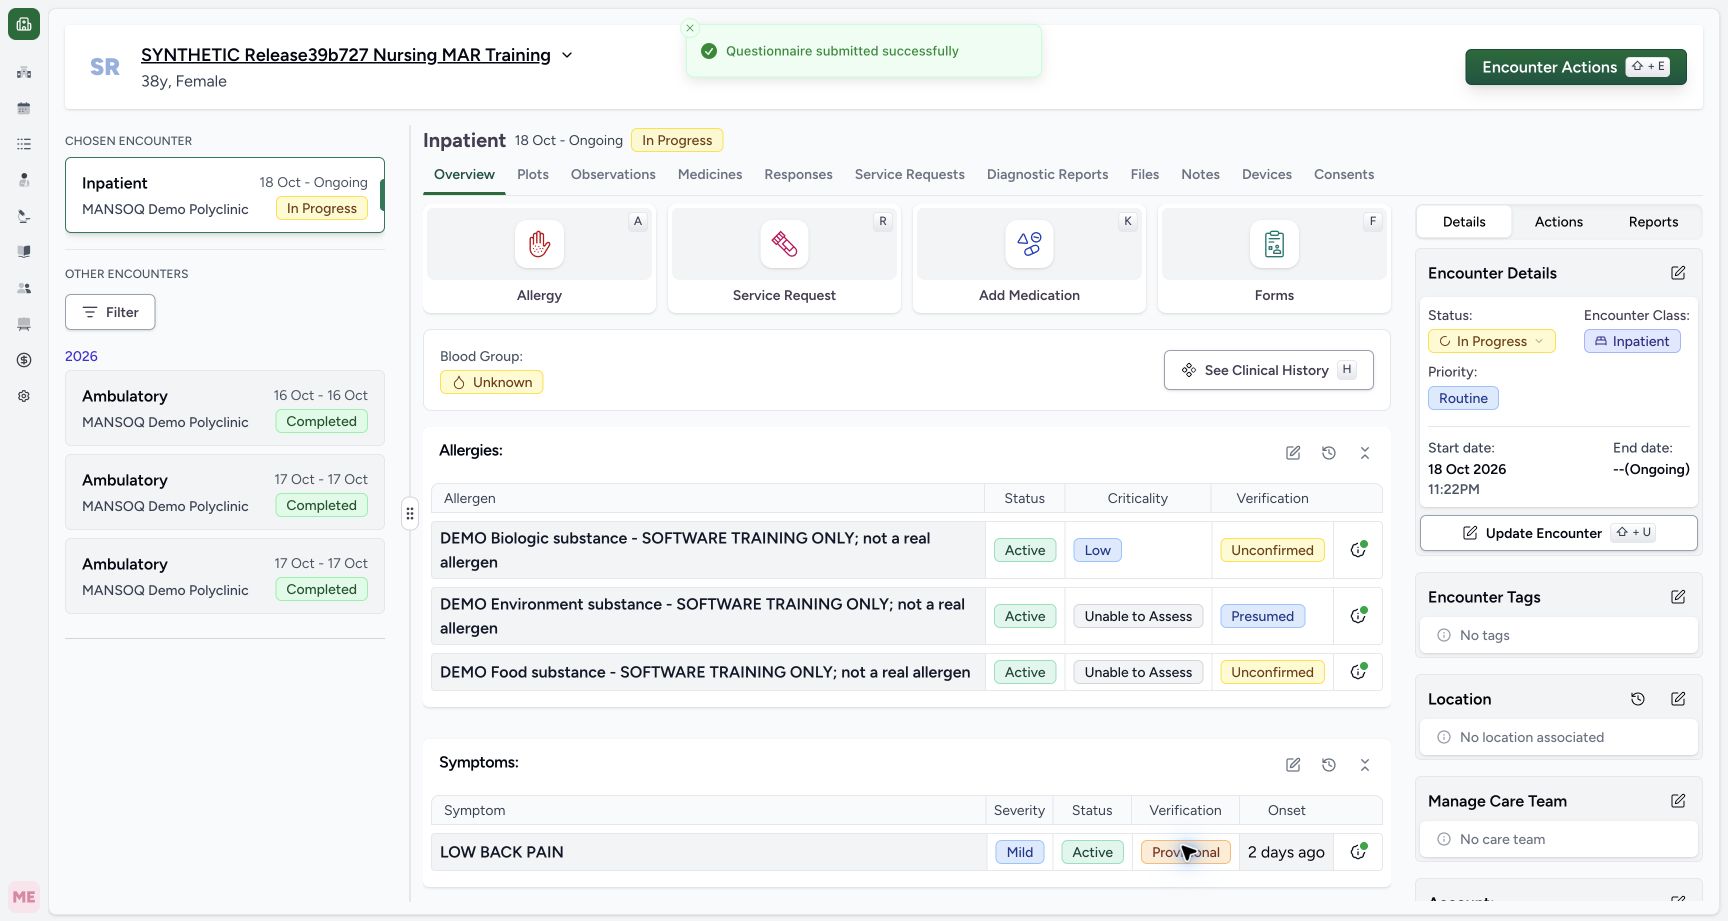Image resolution: width=1728 pixels, height=921 pixels.
Task: Open the Forms clipboard icon
Action: pos(1274,244)
